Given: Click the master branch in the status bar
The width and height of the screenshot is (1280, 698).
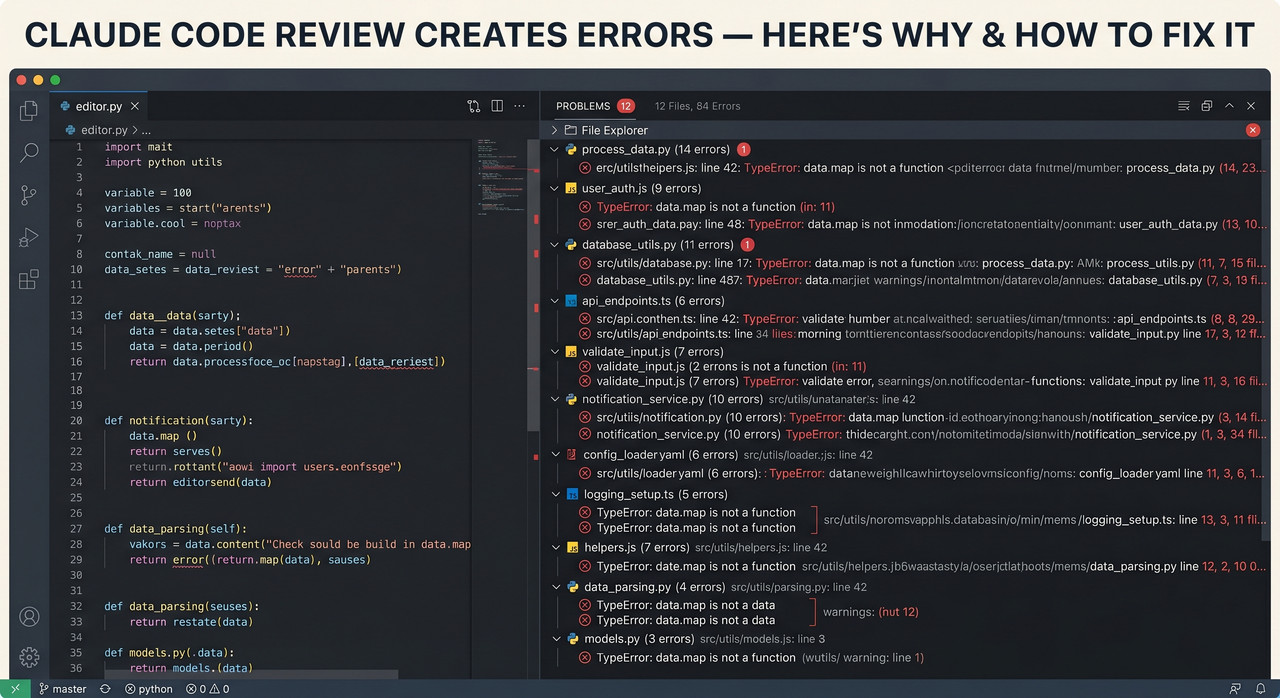Looking at the screenshot, I should point(63,689).
